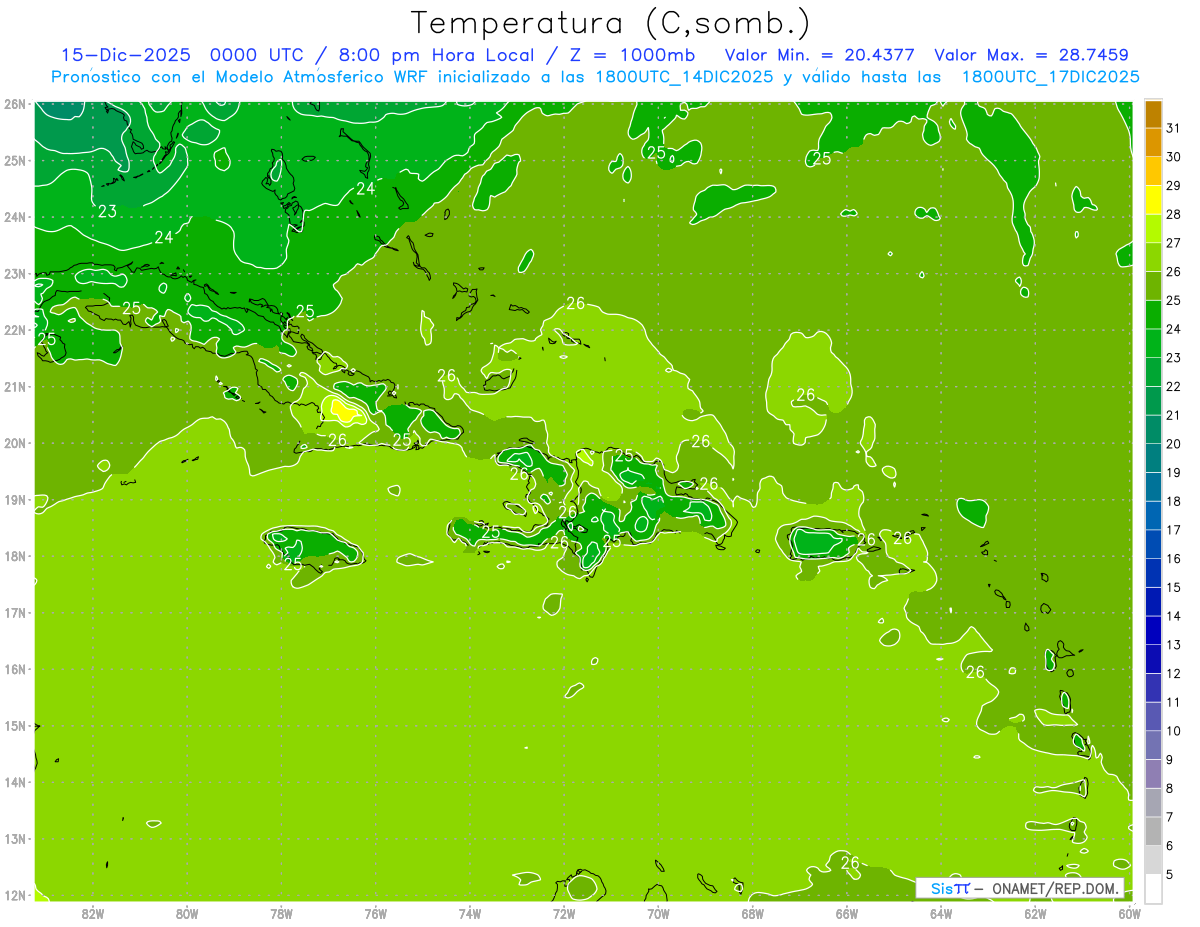Click the "18N" latitude axis label

click(14, 556)
